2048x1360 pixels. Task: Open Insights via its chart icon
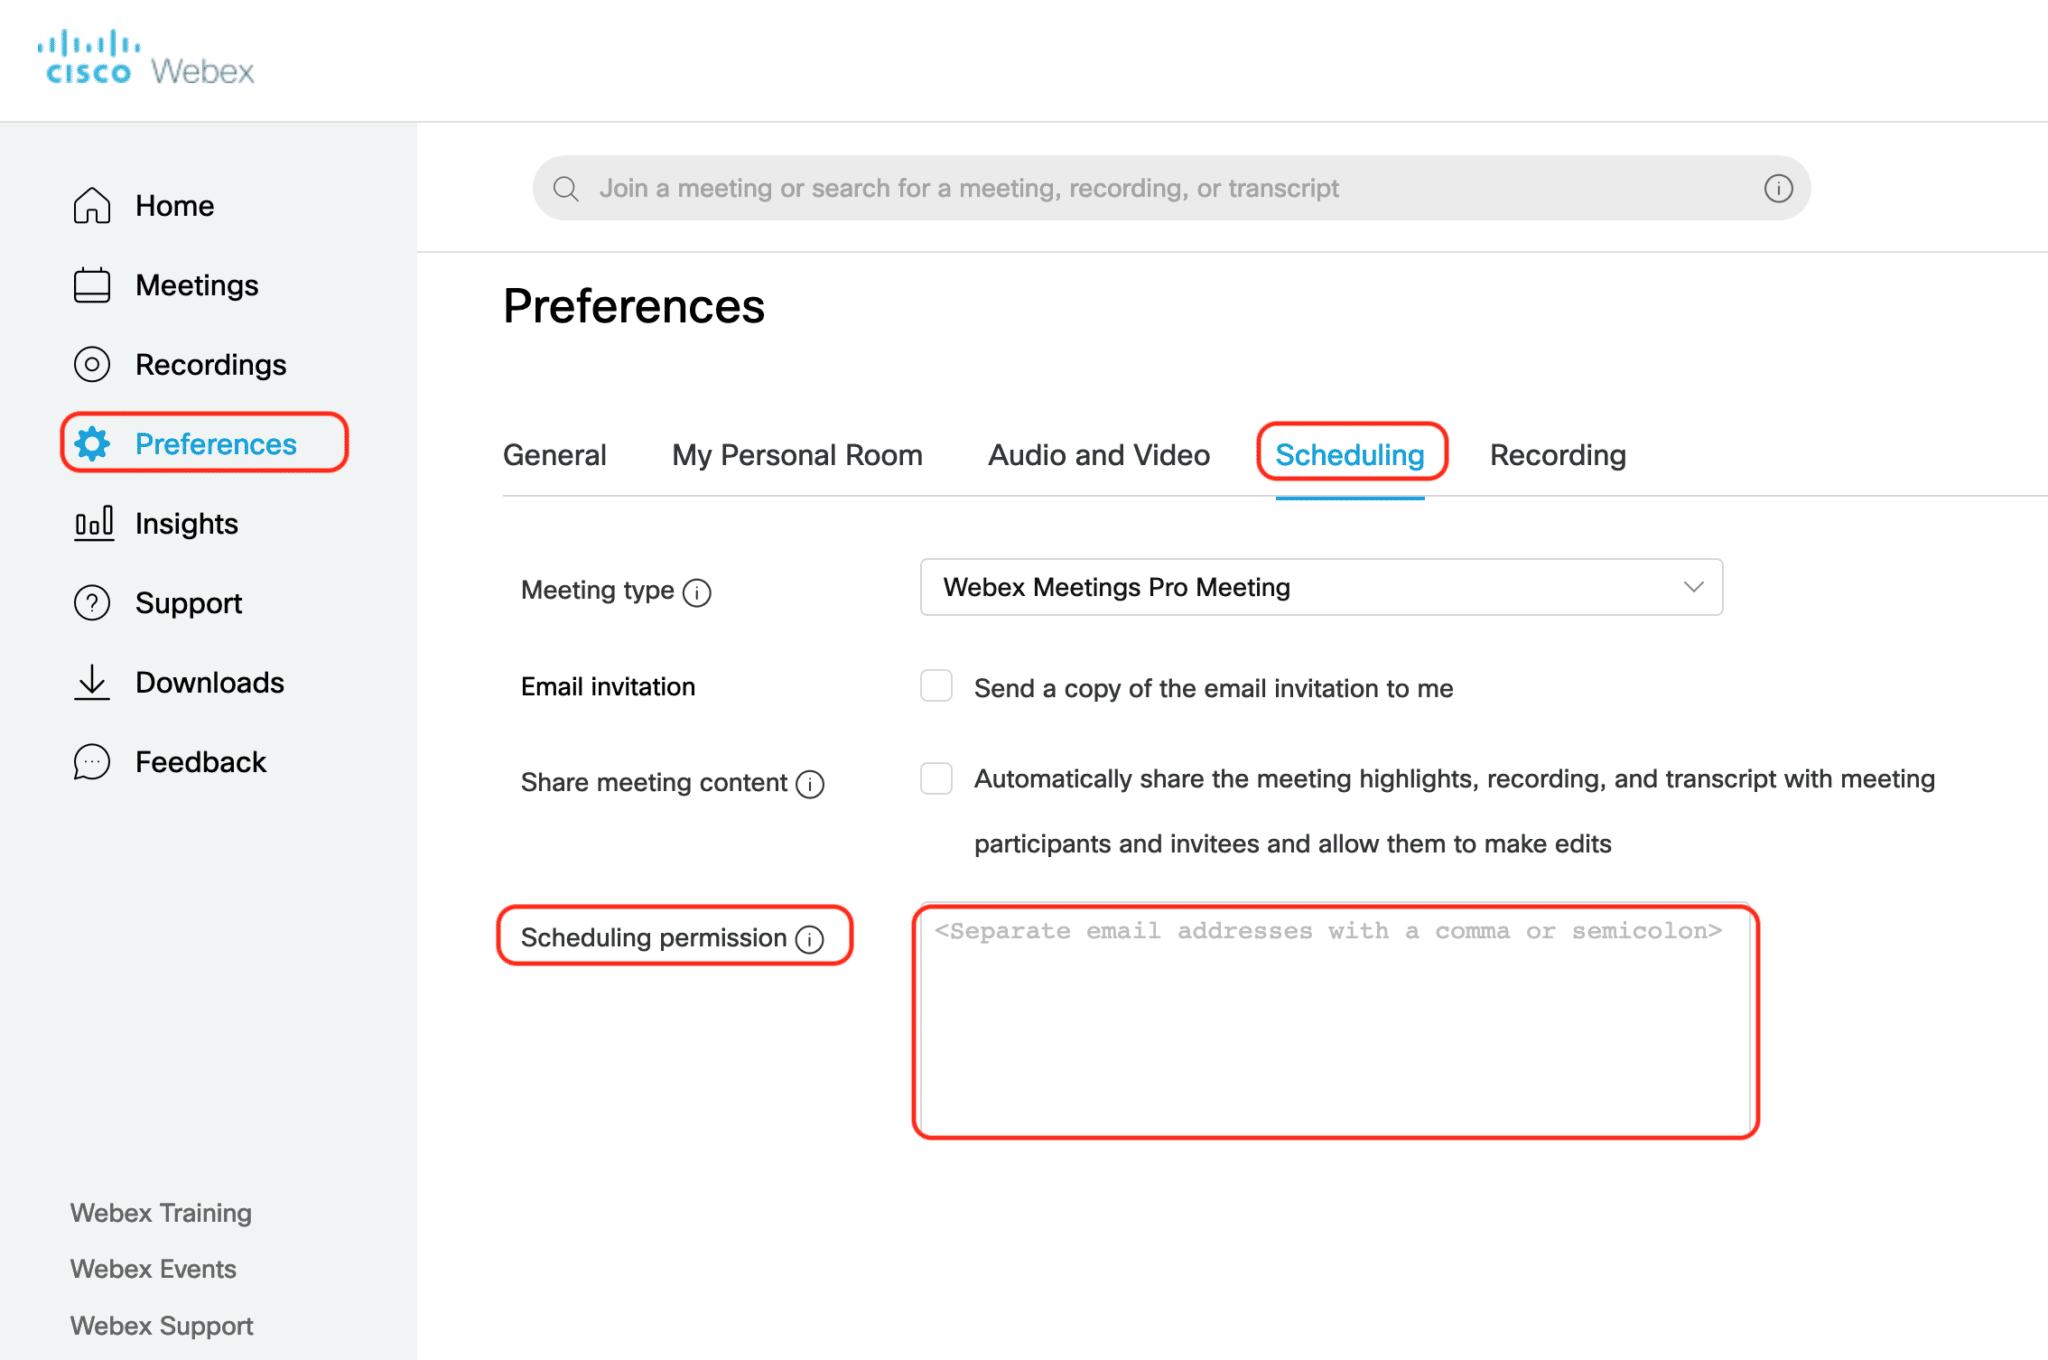pyautogui.click(x=91, y=522)
